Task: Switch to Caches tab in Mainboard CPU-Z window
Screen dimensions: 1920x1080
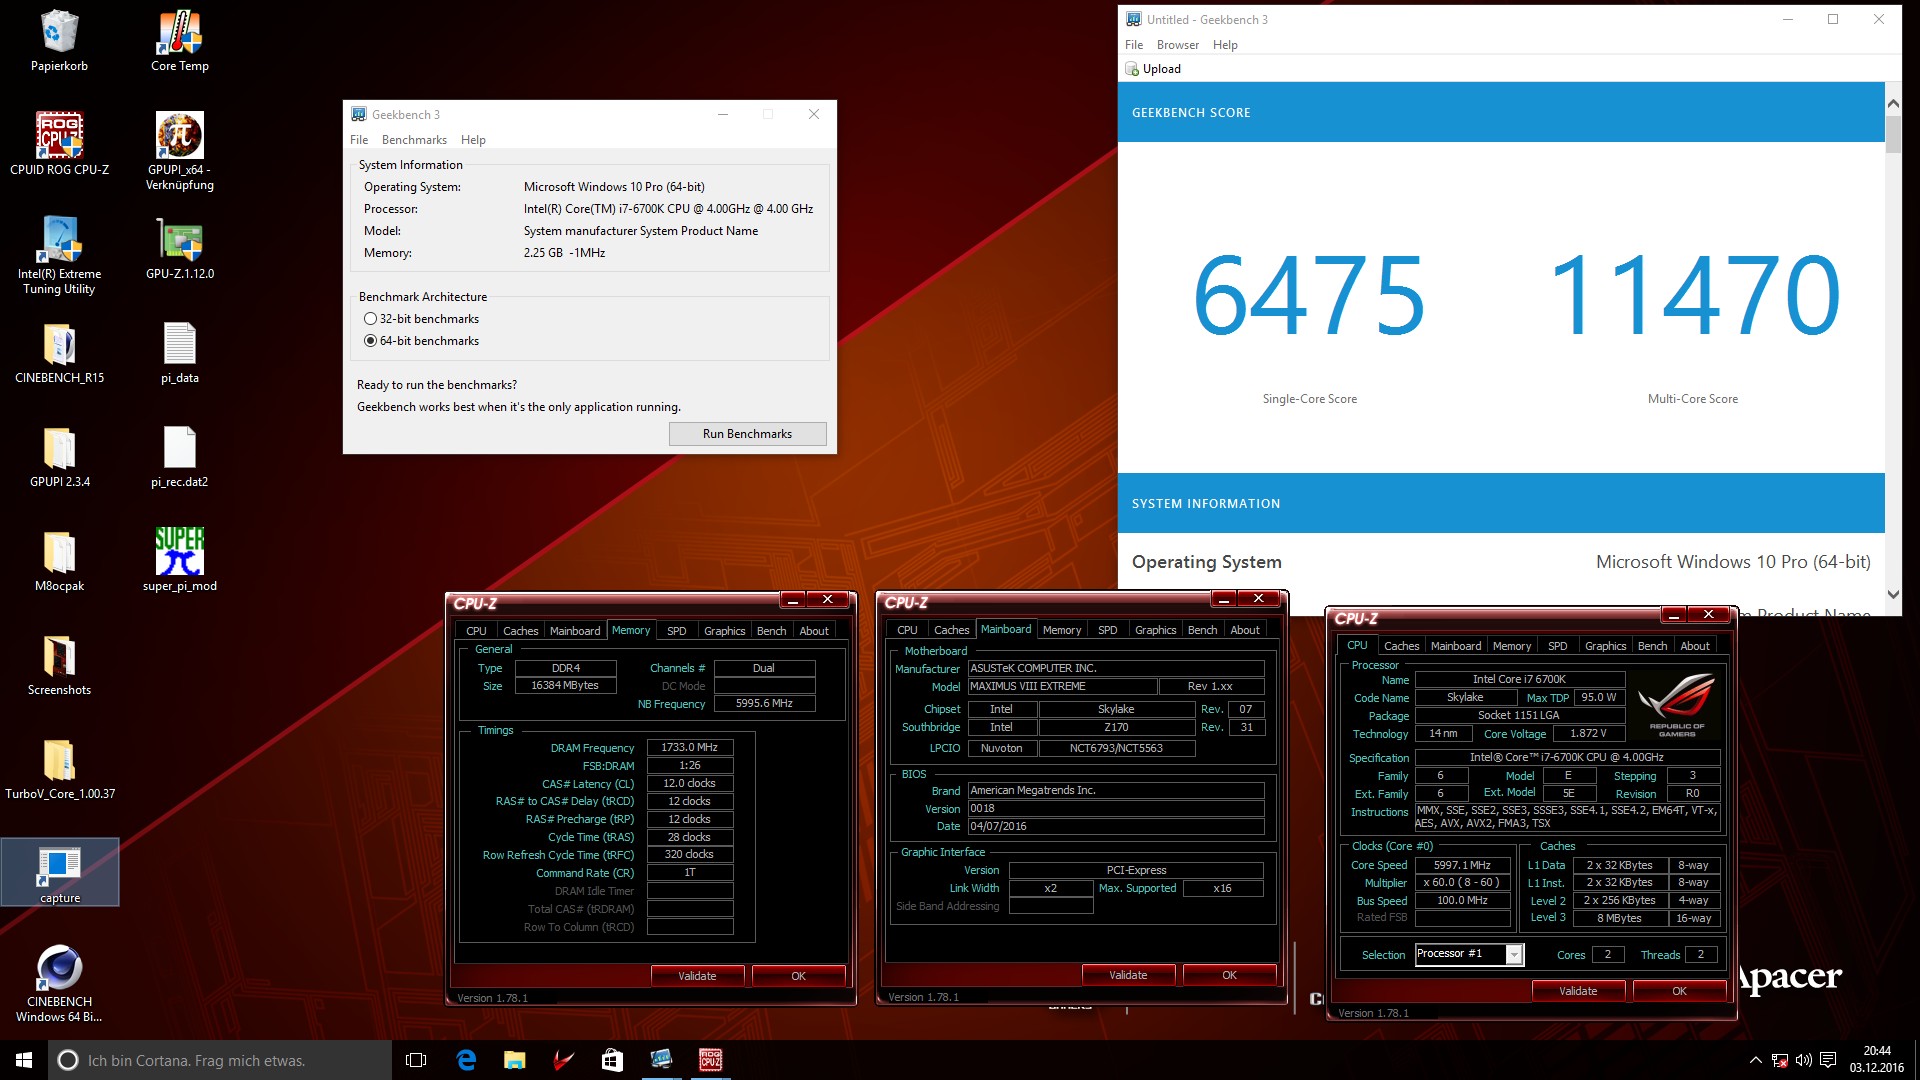Action: [x=951, y=630]
